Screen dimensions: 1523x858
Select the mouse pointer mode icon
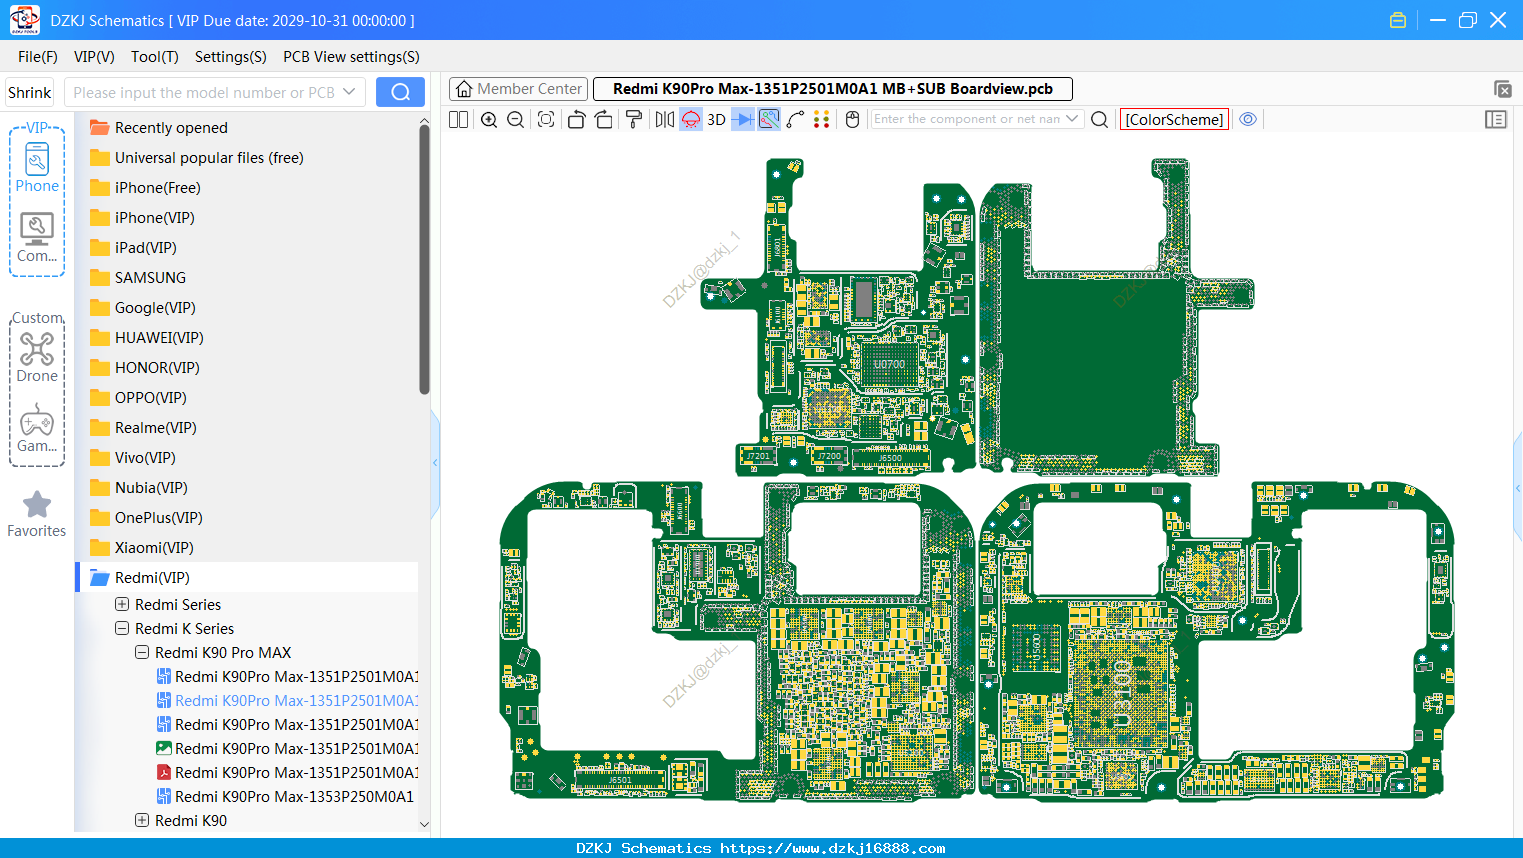(852, 119)
